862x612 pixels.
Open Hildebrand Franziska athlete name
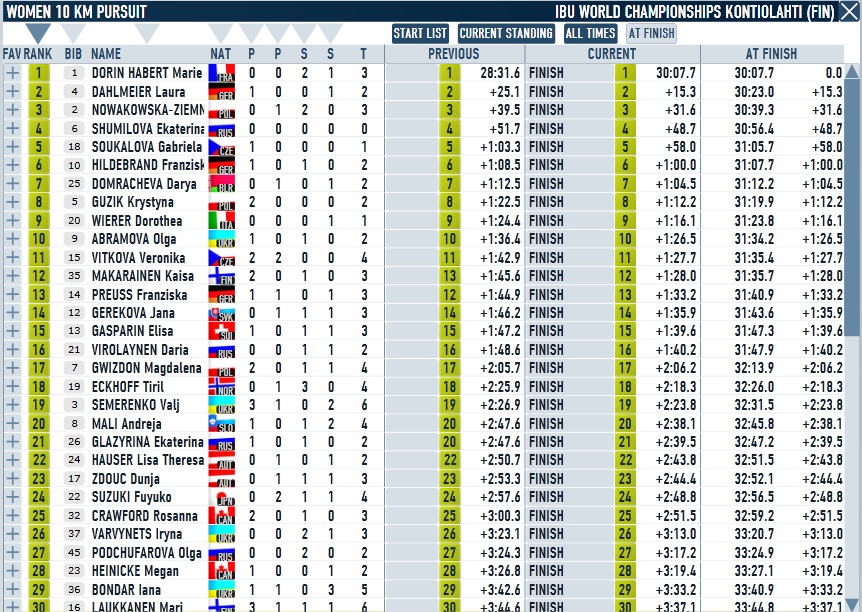pyautogui.click(x=148, y=165)
